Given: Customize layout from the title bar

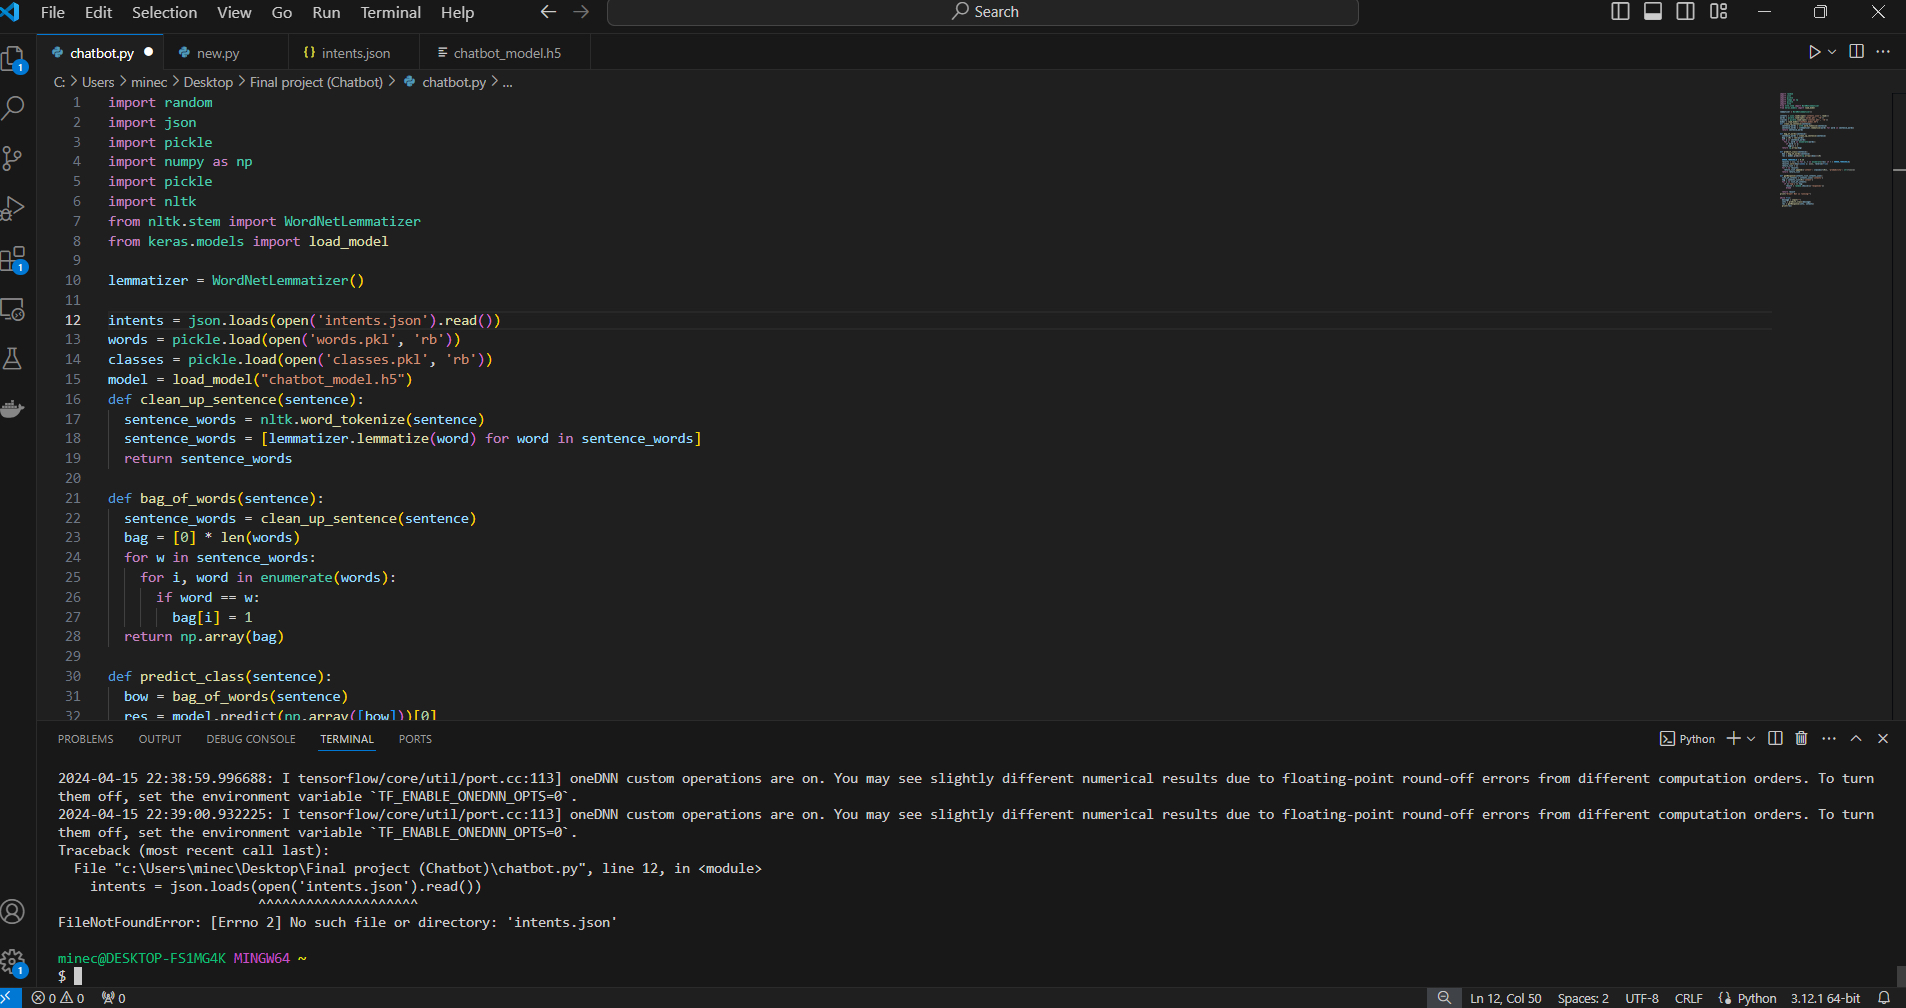Looking at the screenshot, I should (1718, 12).
